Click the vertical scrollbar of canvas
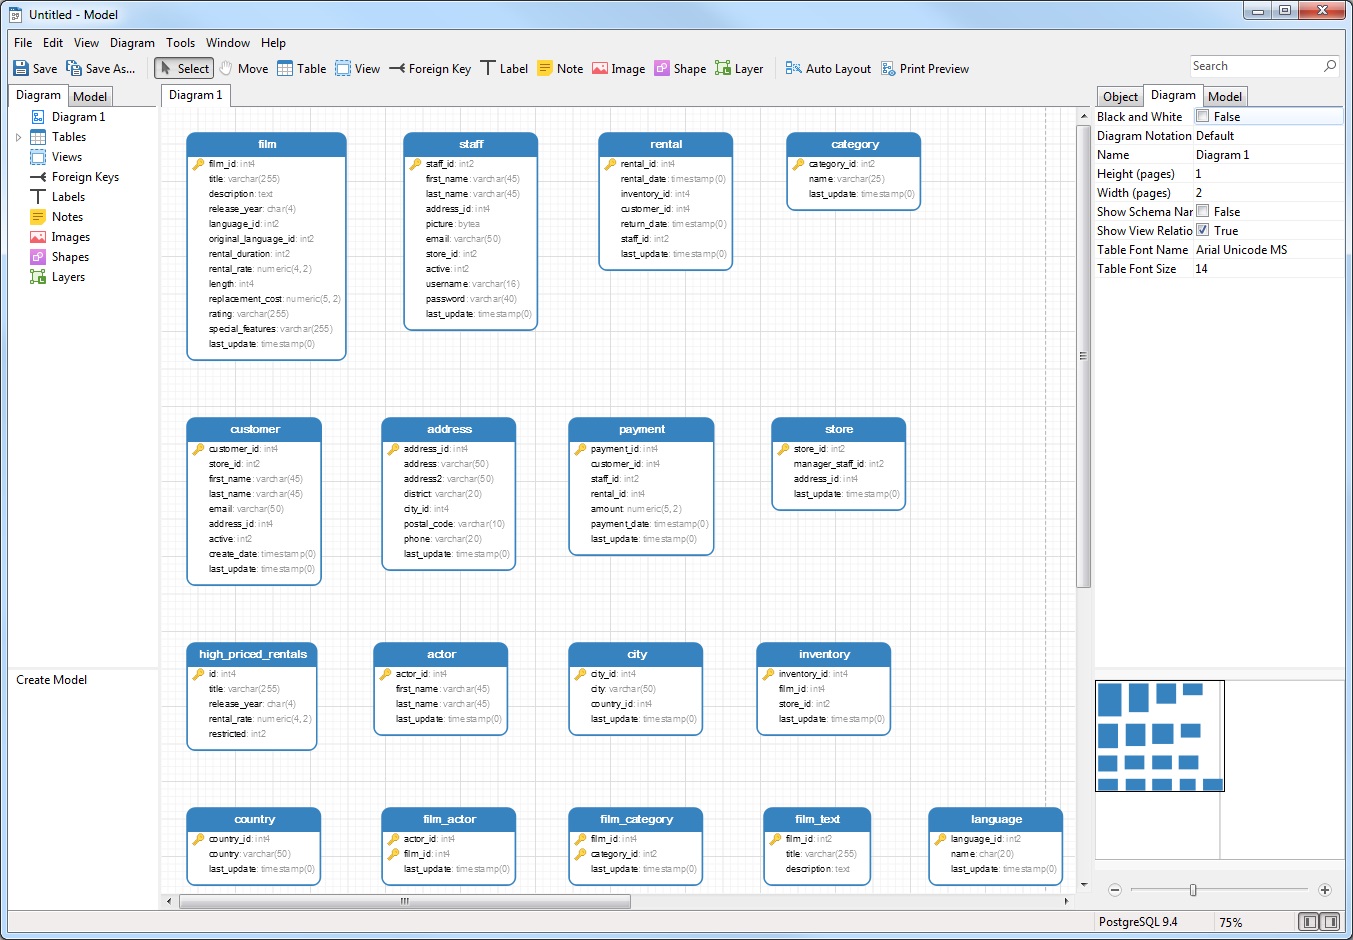This screenshot has height=940, width=1353. pos(1083,355)
